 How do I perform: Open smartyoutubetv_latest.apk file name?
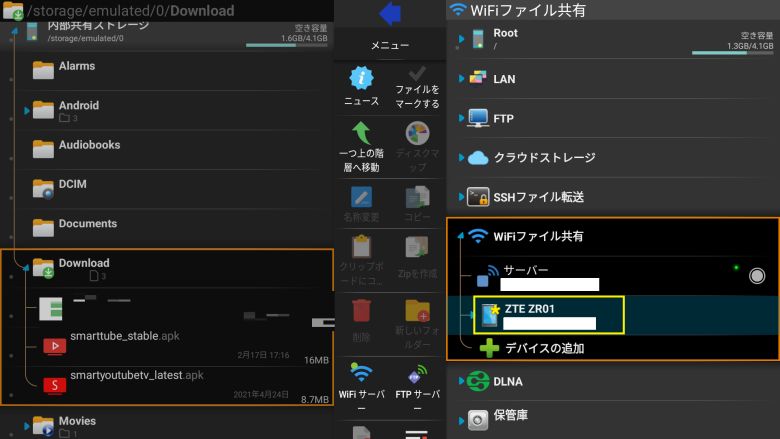137,375
